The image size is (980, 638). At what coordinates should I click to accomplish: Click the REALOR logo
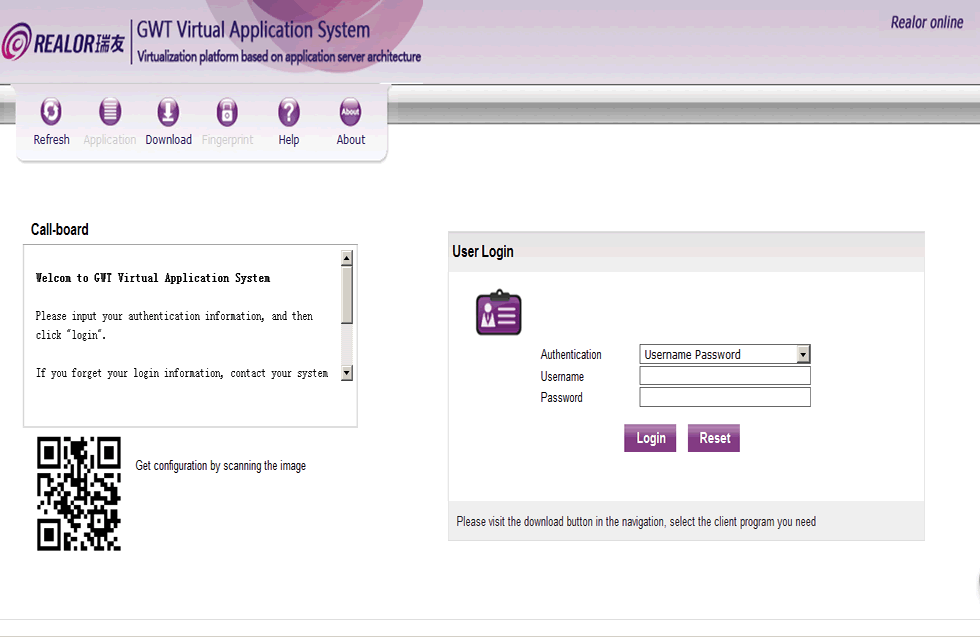pyautogui.click(x=64, y=43)
